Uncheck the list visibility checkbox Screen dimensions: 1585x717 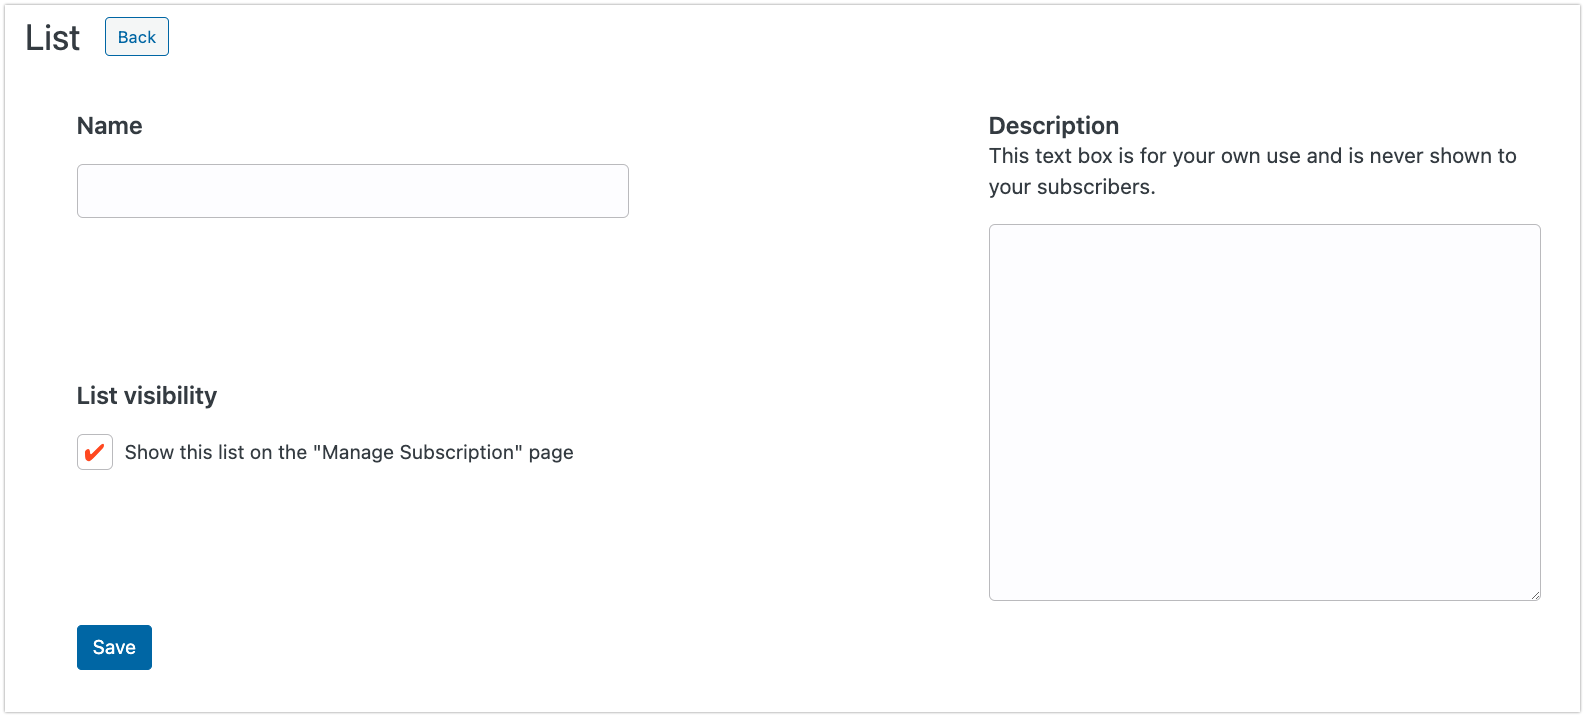click(x=95, y=452)
